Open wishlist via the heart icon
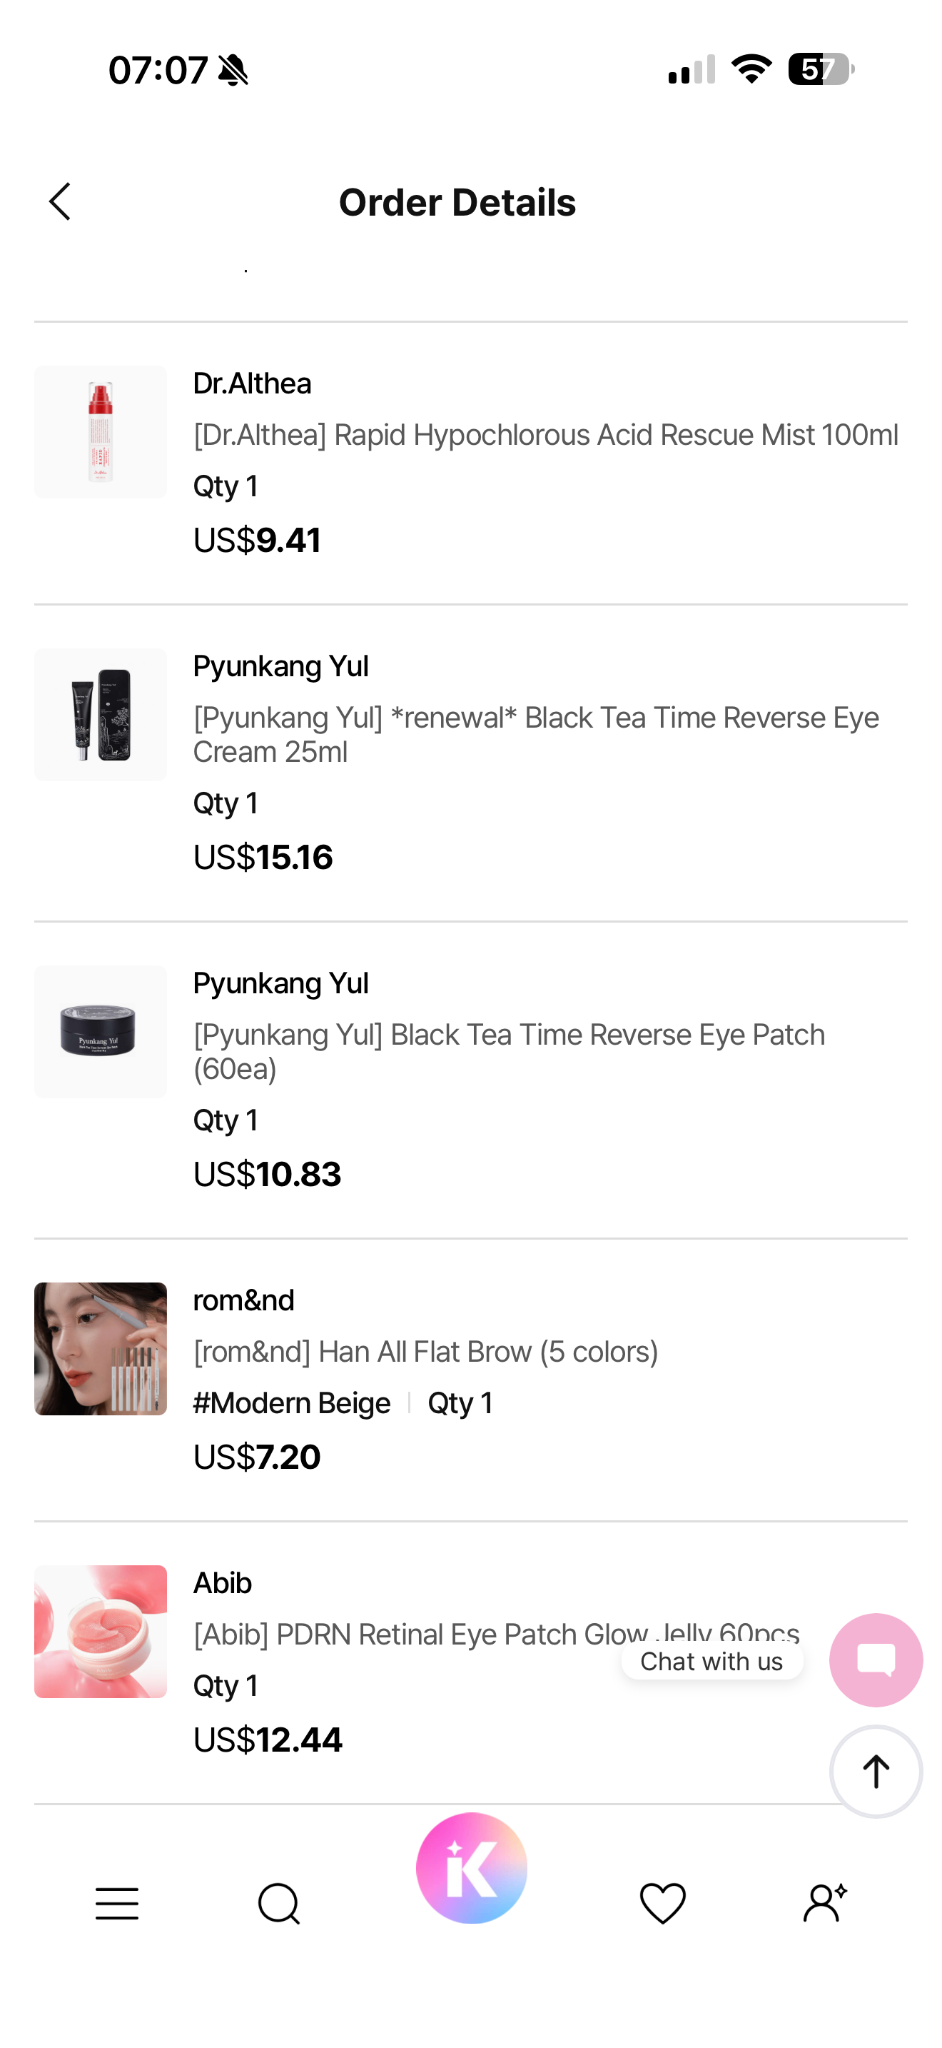This screenshot has width=942, height=2048. pyautogui.click(x=663, y=1903)
